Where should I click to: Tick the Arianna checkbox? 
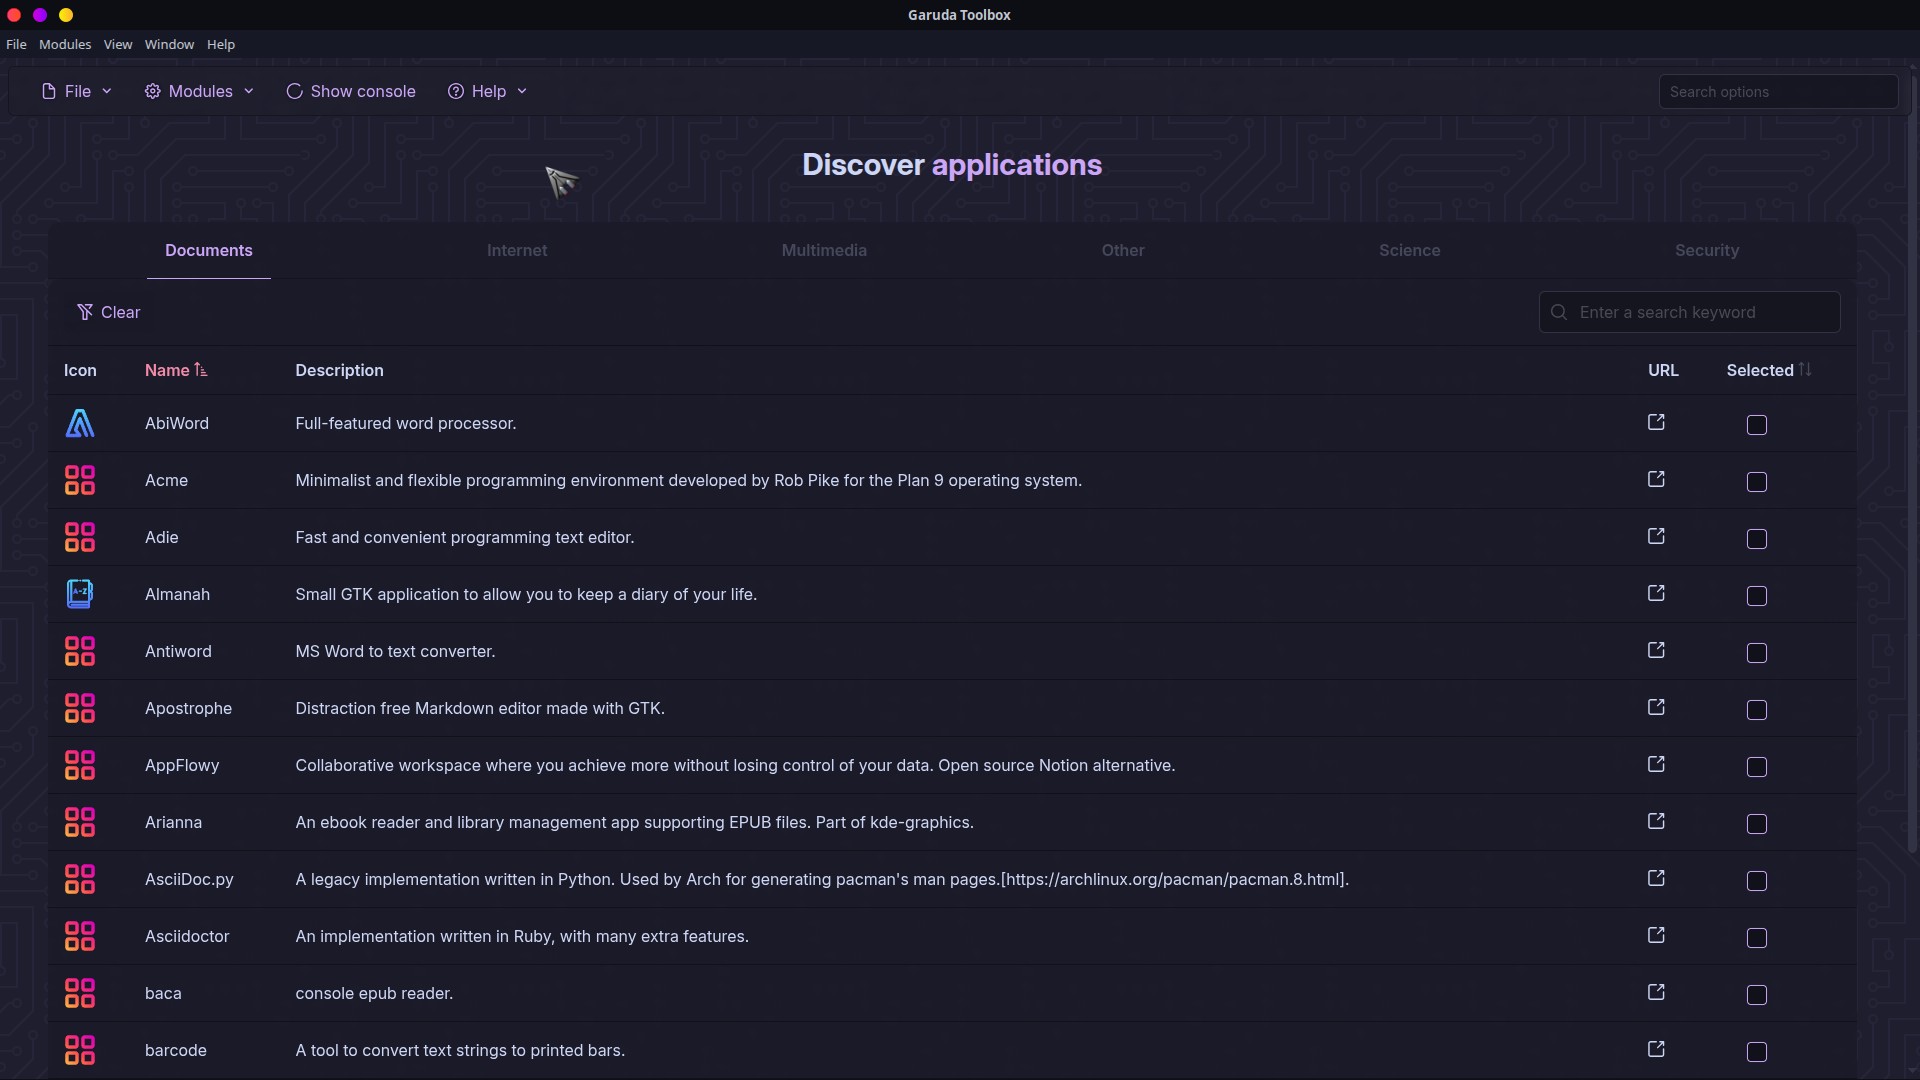tap(1757, 824)
